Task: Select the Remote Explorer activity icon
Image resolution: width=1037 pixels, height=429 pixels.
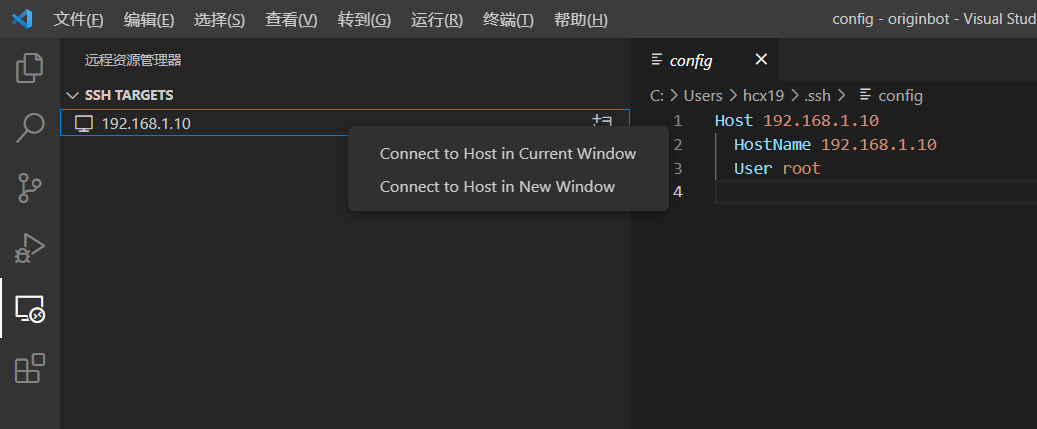Action: click(x=30, y=309)
